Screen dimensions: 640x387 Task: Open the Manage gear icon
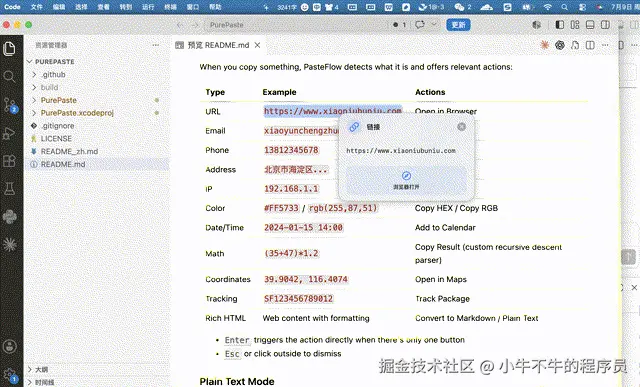click(9, 374)
